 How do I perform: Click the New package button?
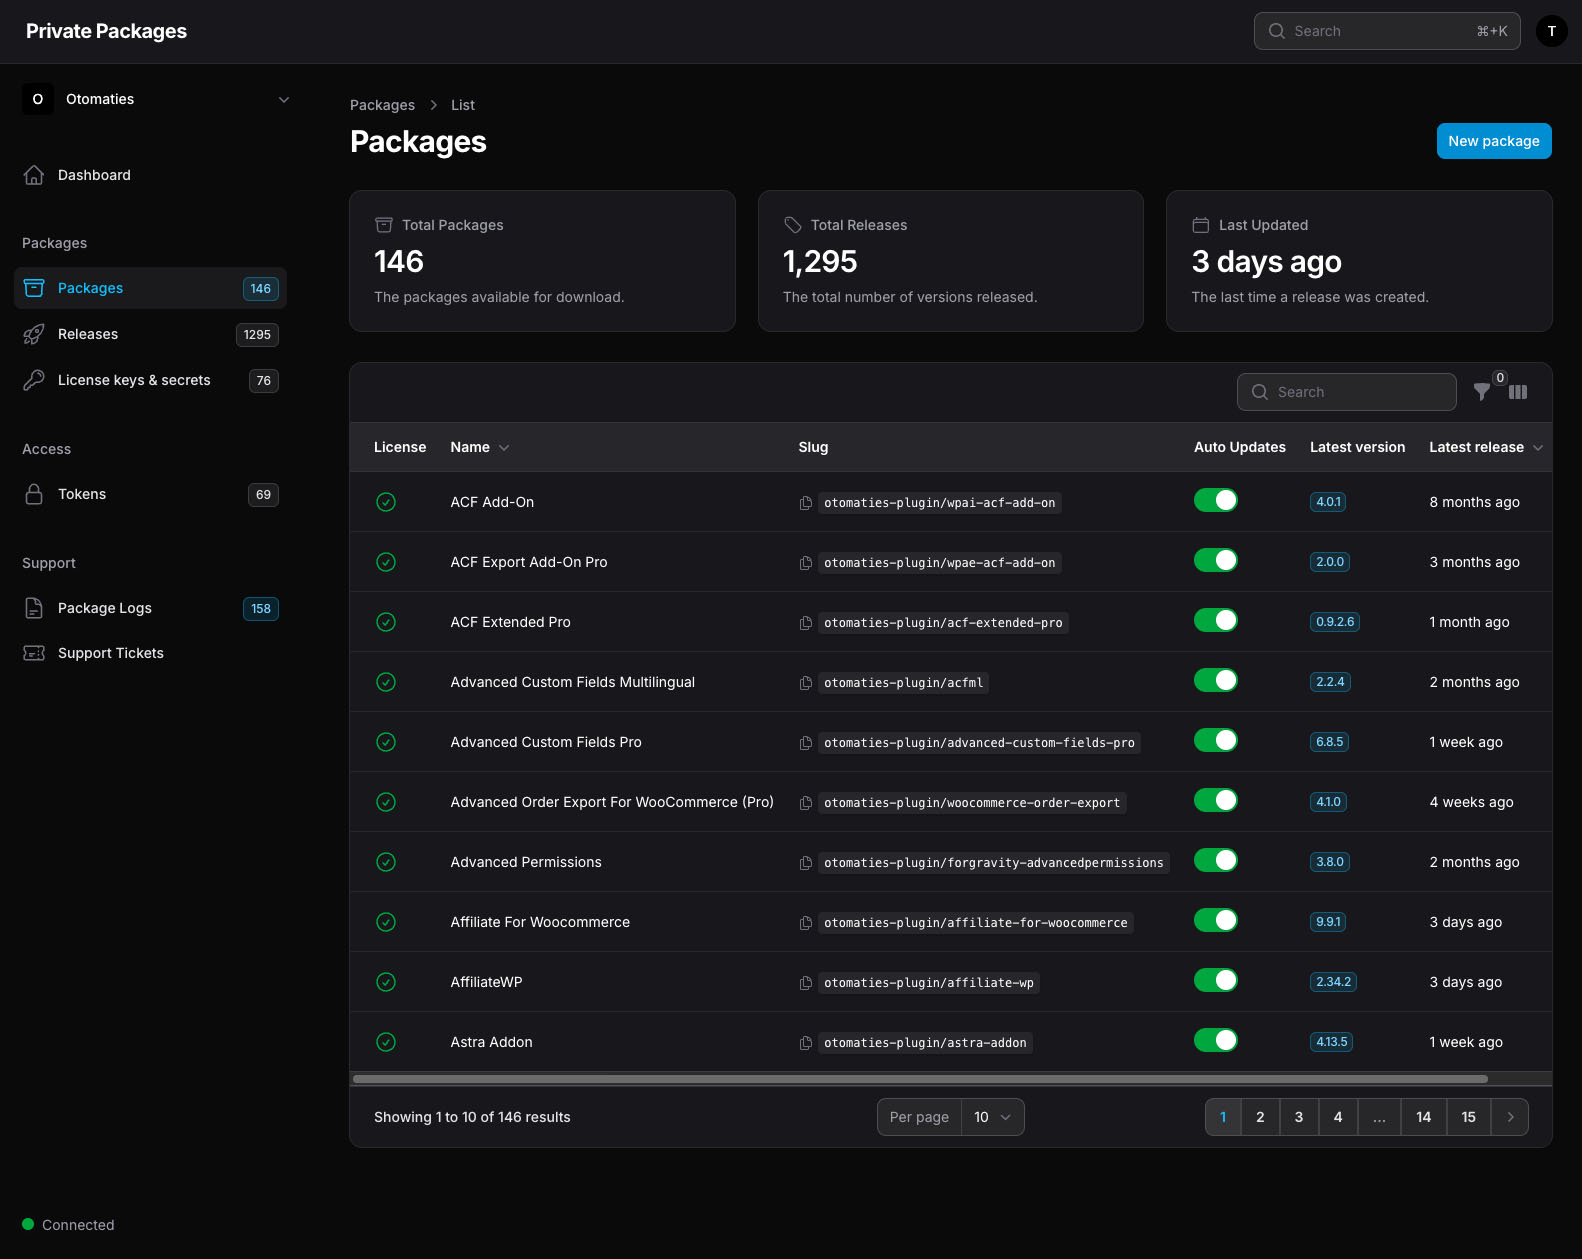click(x=1494, y=141)
